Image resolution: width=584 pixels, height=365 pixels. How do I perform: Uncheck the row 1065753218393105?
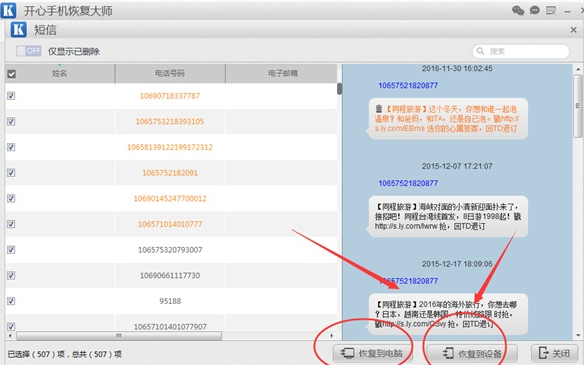[x=11, y=121]
